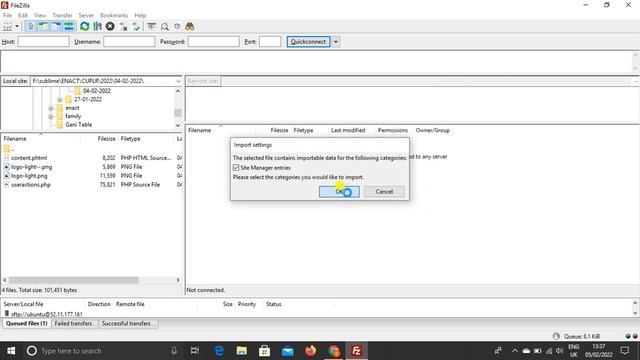Select the content.phtml file

pos(29,158)
